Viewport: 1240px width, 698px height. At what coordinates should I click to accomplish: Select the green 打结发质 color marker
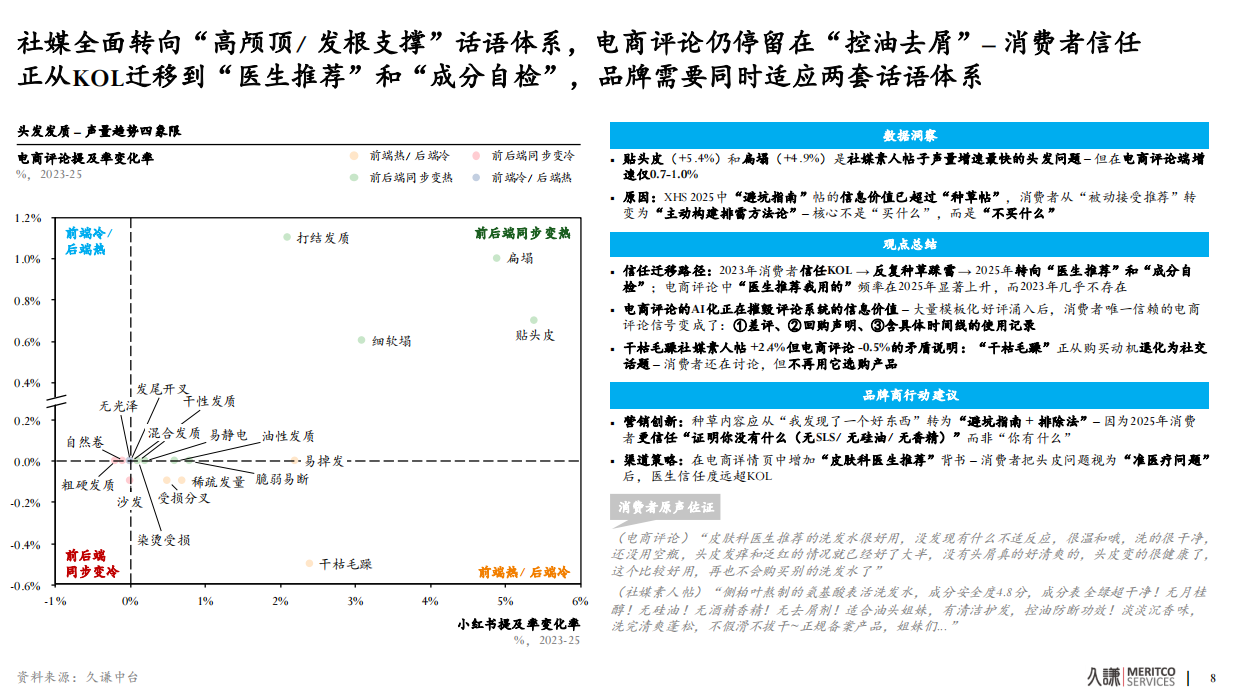[x=287, y=238]
